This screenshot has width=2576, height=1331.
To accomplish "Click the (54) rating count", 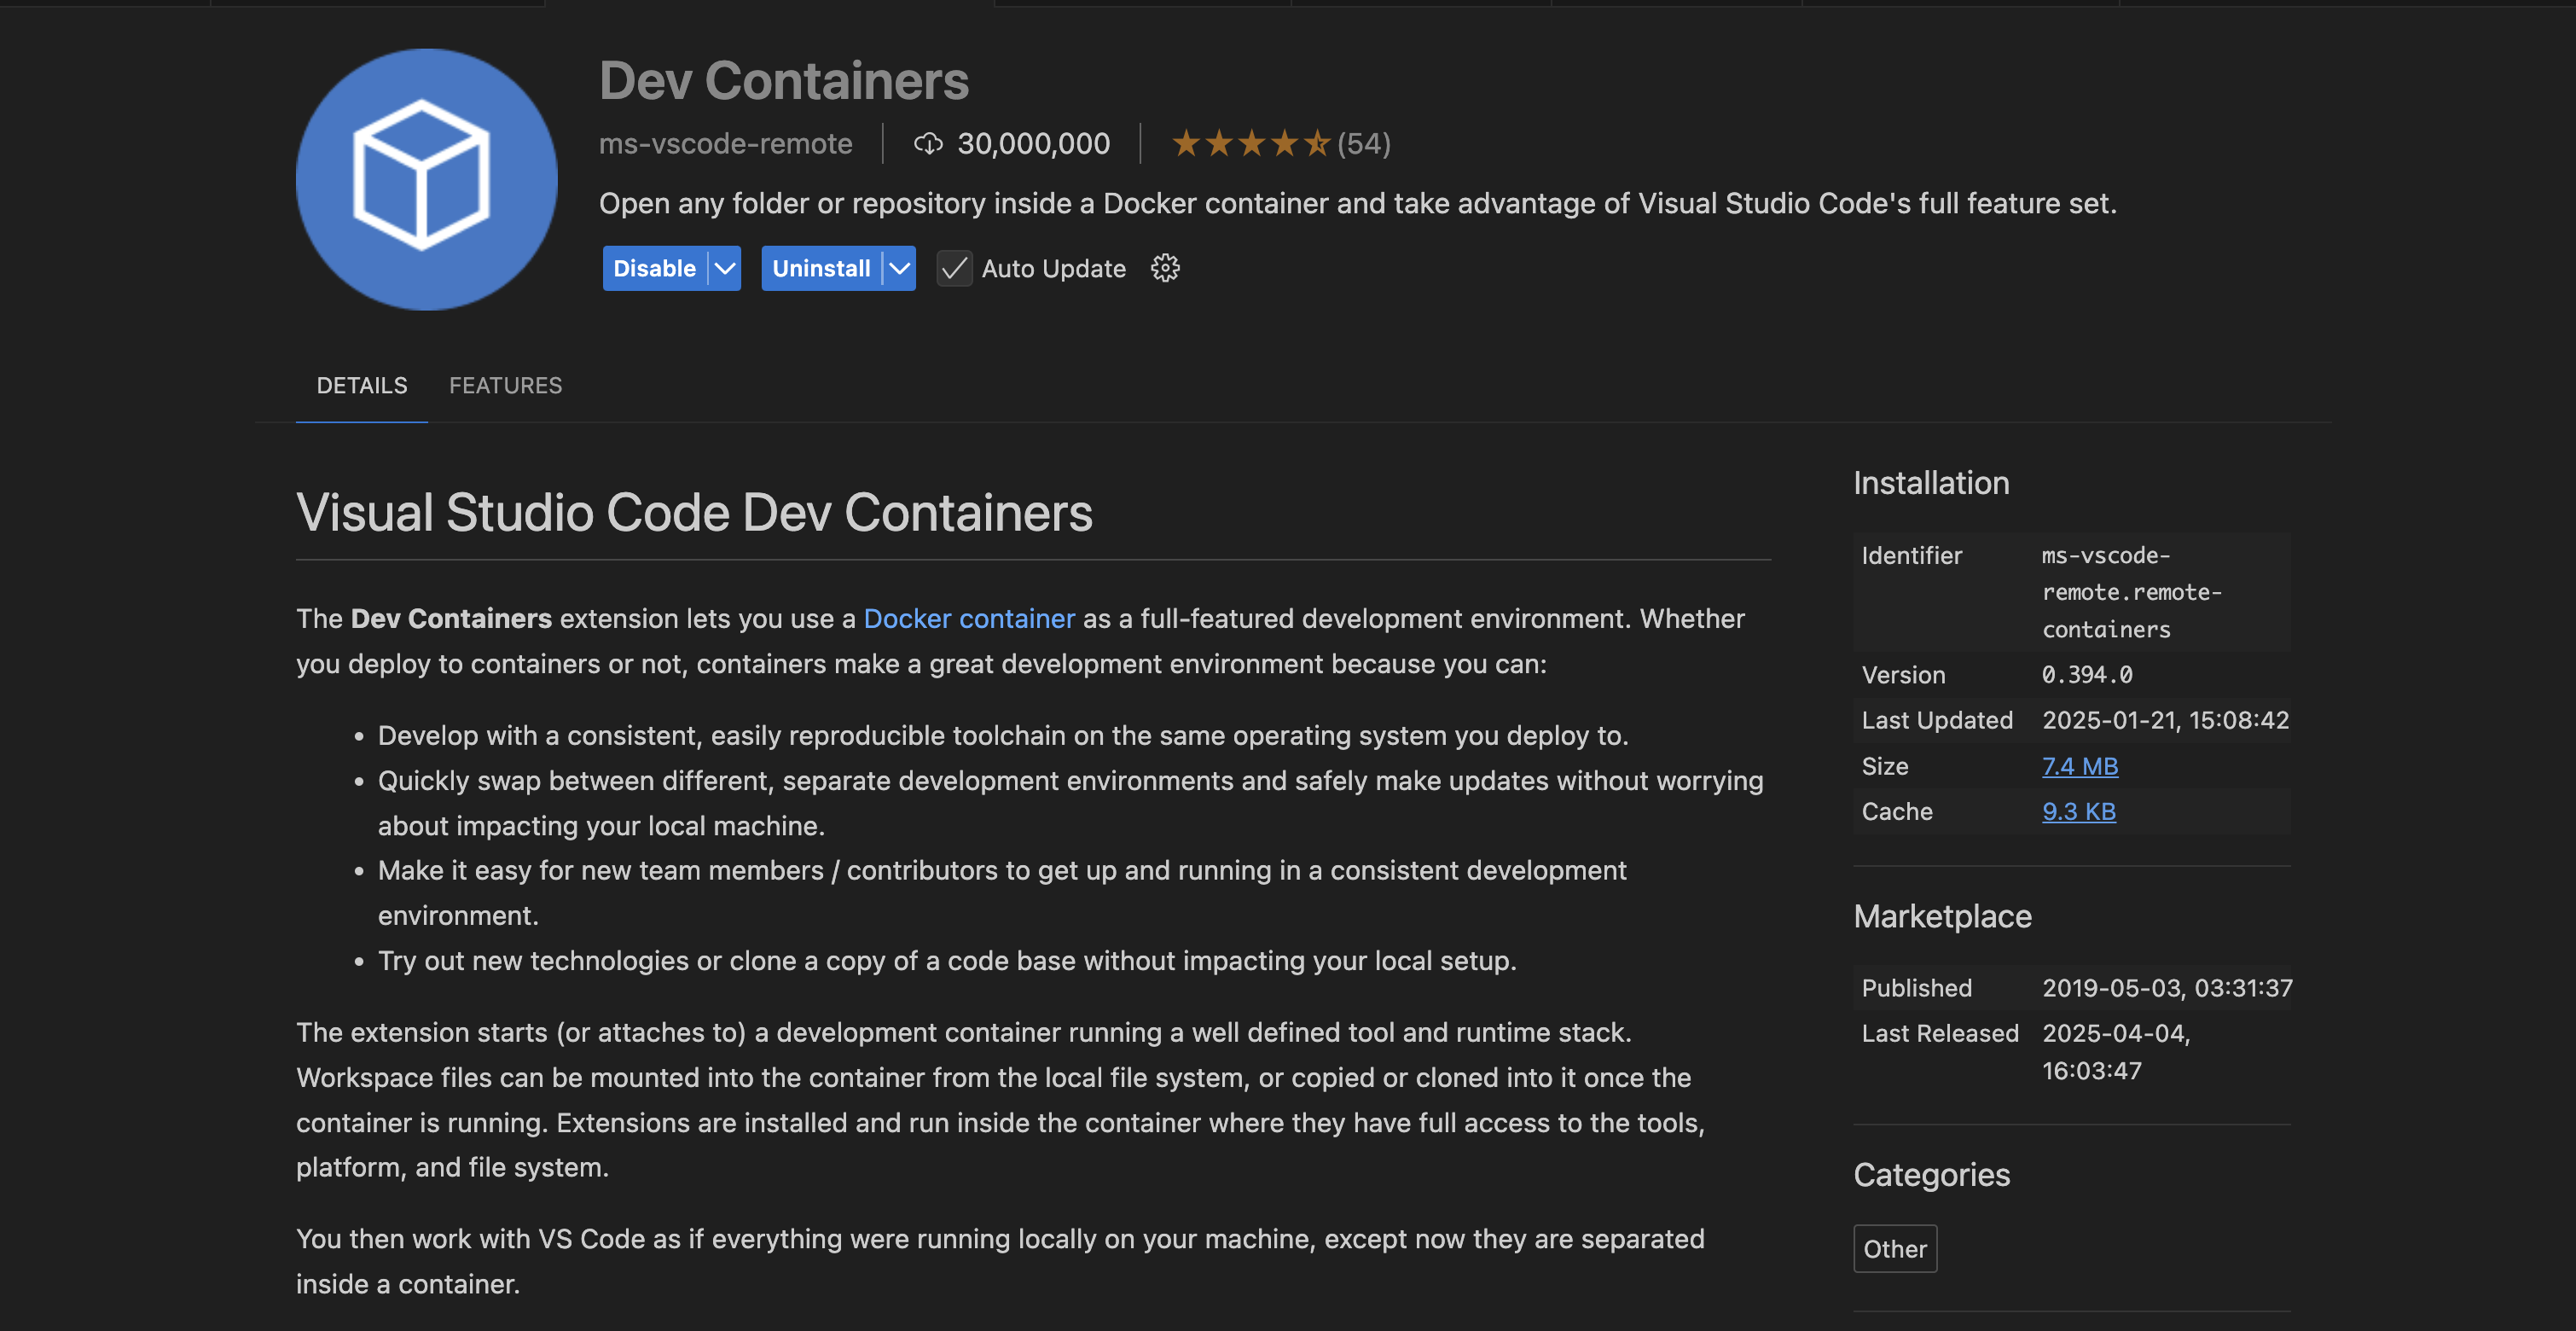I will (1364, 144).
